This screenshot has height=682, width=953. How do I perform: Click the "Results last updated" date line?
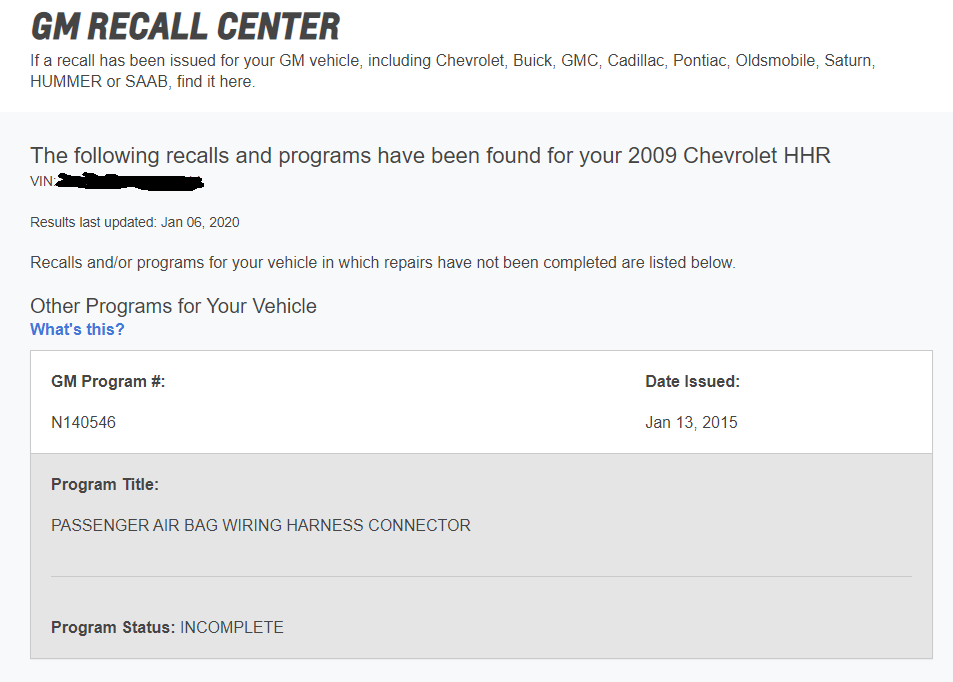tap(134, 223)
